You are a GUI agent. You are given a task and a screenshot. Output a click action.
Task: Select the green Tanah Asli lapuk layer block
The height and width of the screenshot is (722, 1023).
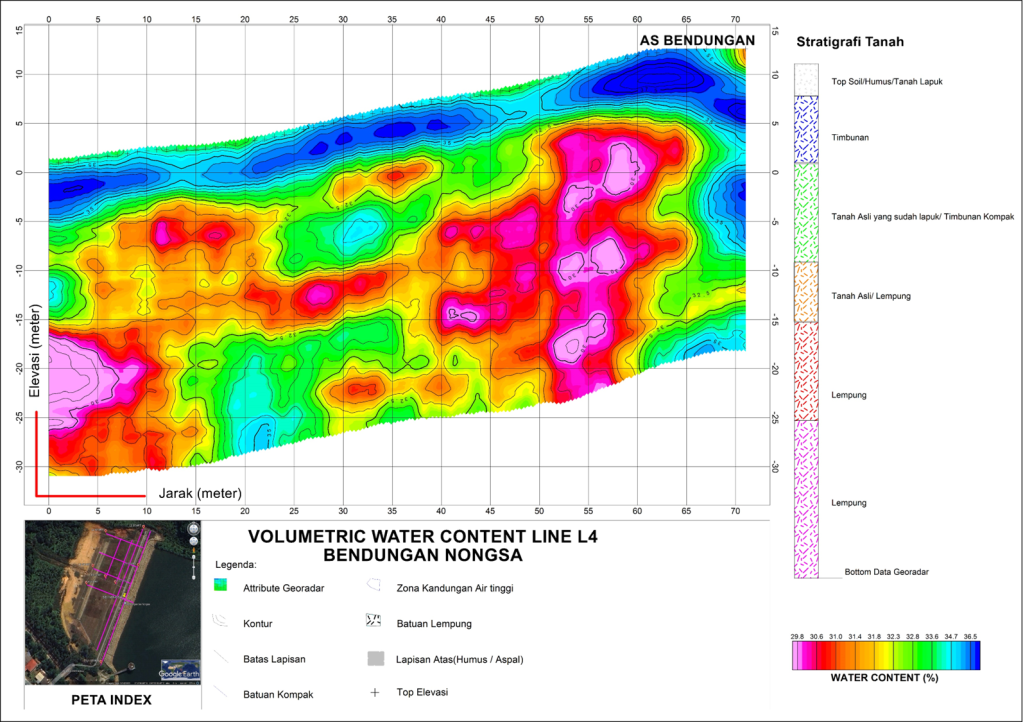tap(806, 212)
